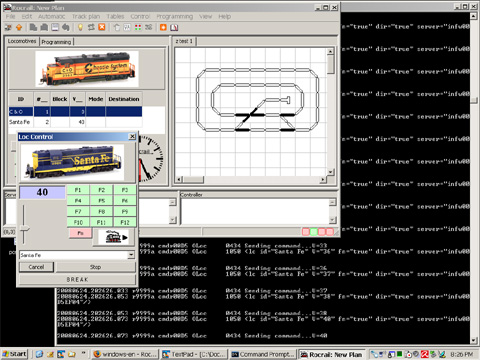Click the track plan horizontal scrollbar right arrow
This screenshot has width=480, height=360.
pyautogui.click(x=323, y=179)
